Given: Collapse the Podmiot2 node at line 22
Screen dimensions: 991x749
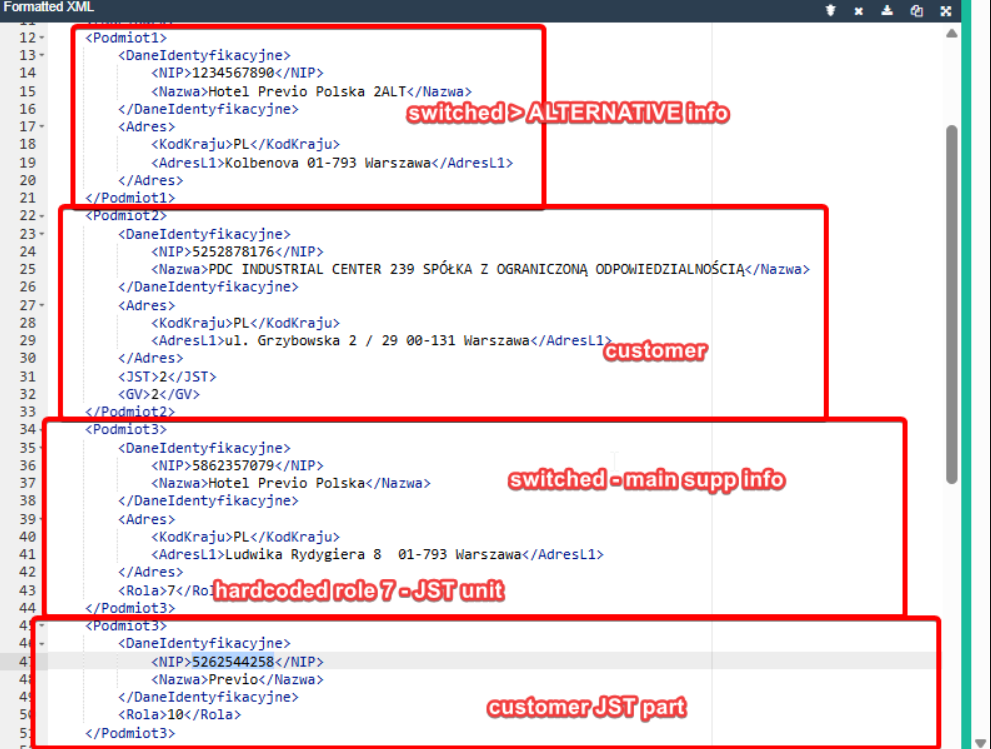Looking at the screenshot, I should pyautogui.click(x=40, y=216).
